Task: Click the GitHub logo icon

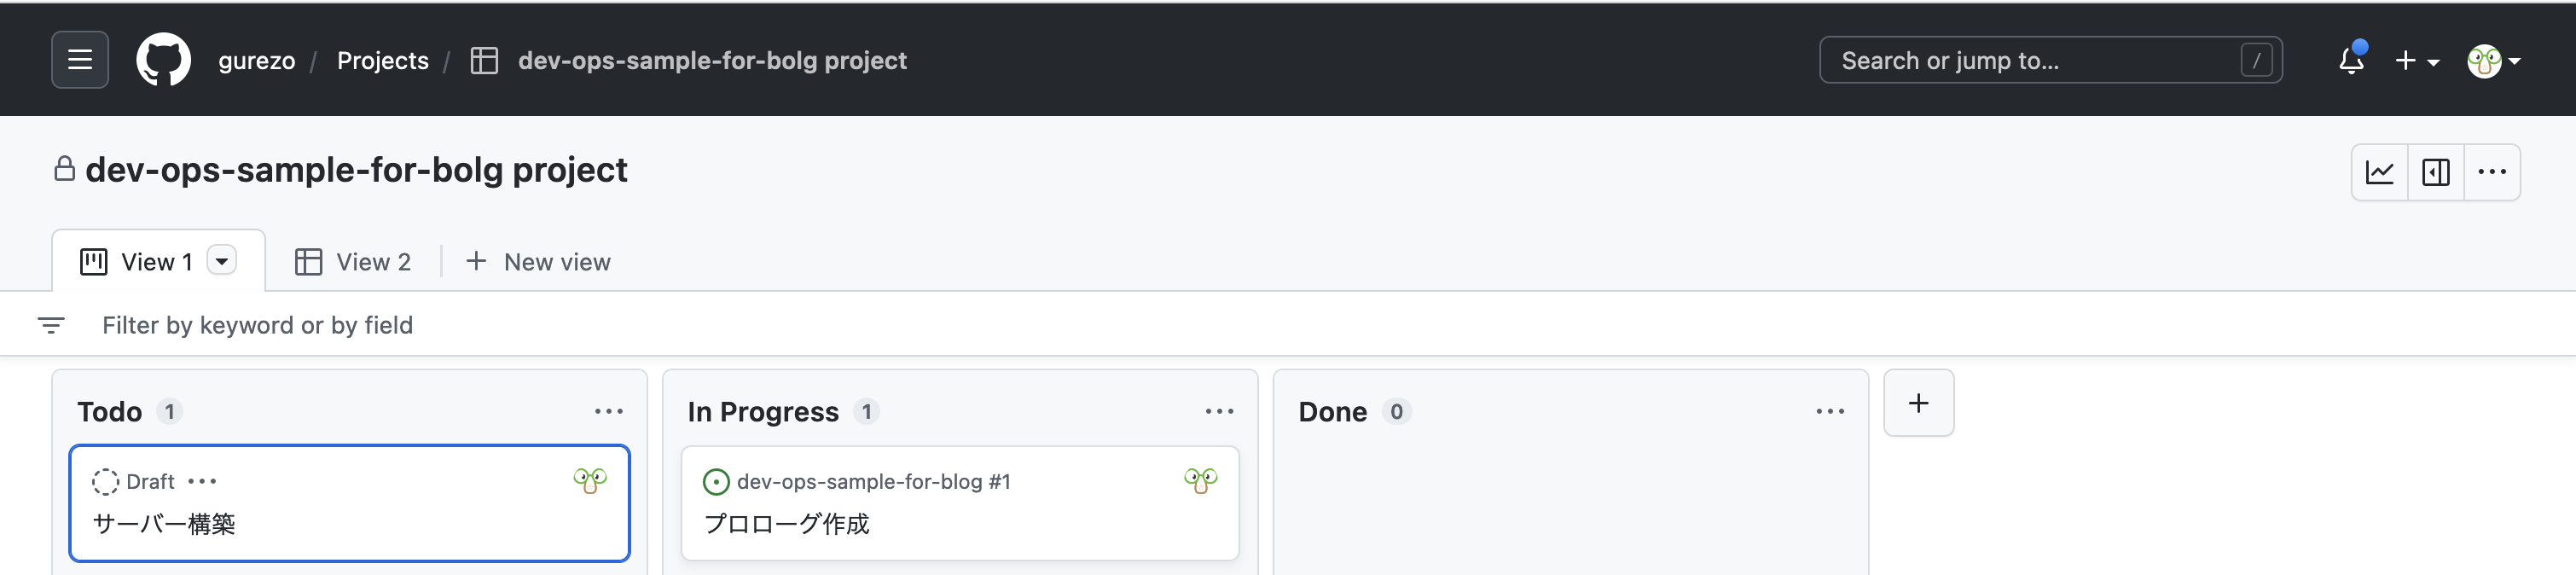Action: [163, 60]
